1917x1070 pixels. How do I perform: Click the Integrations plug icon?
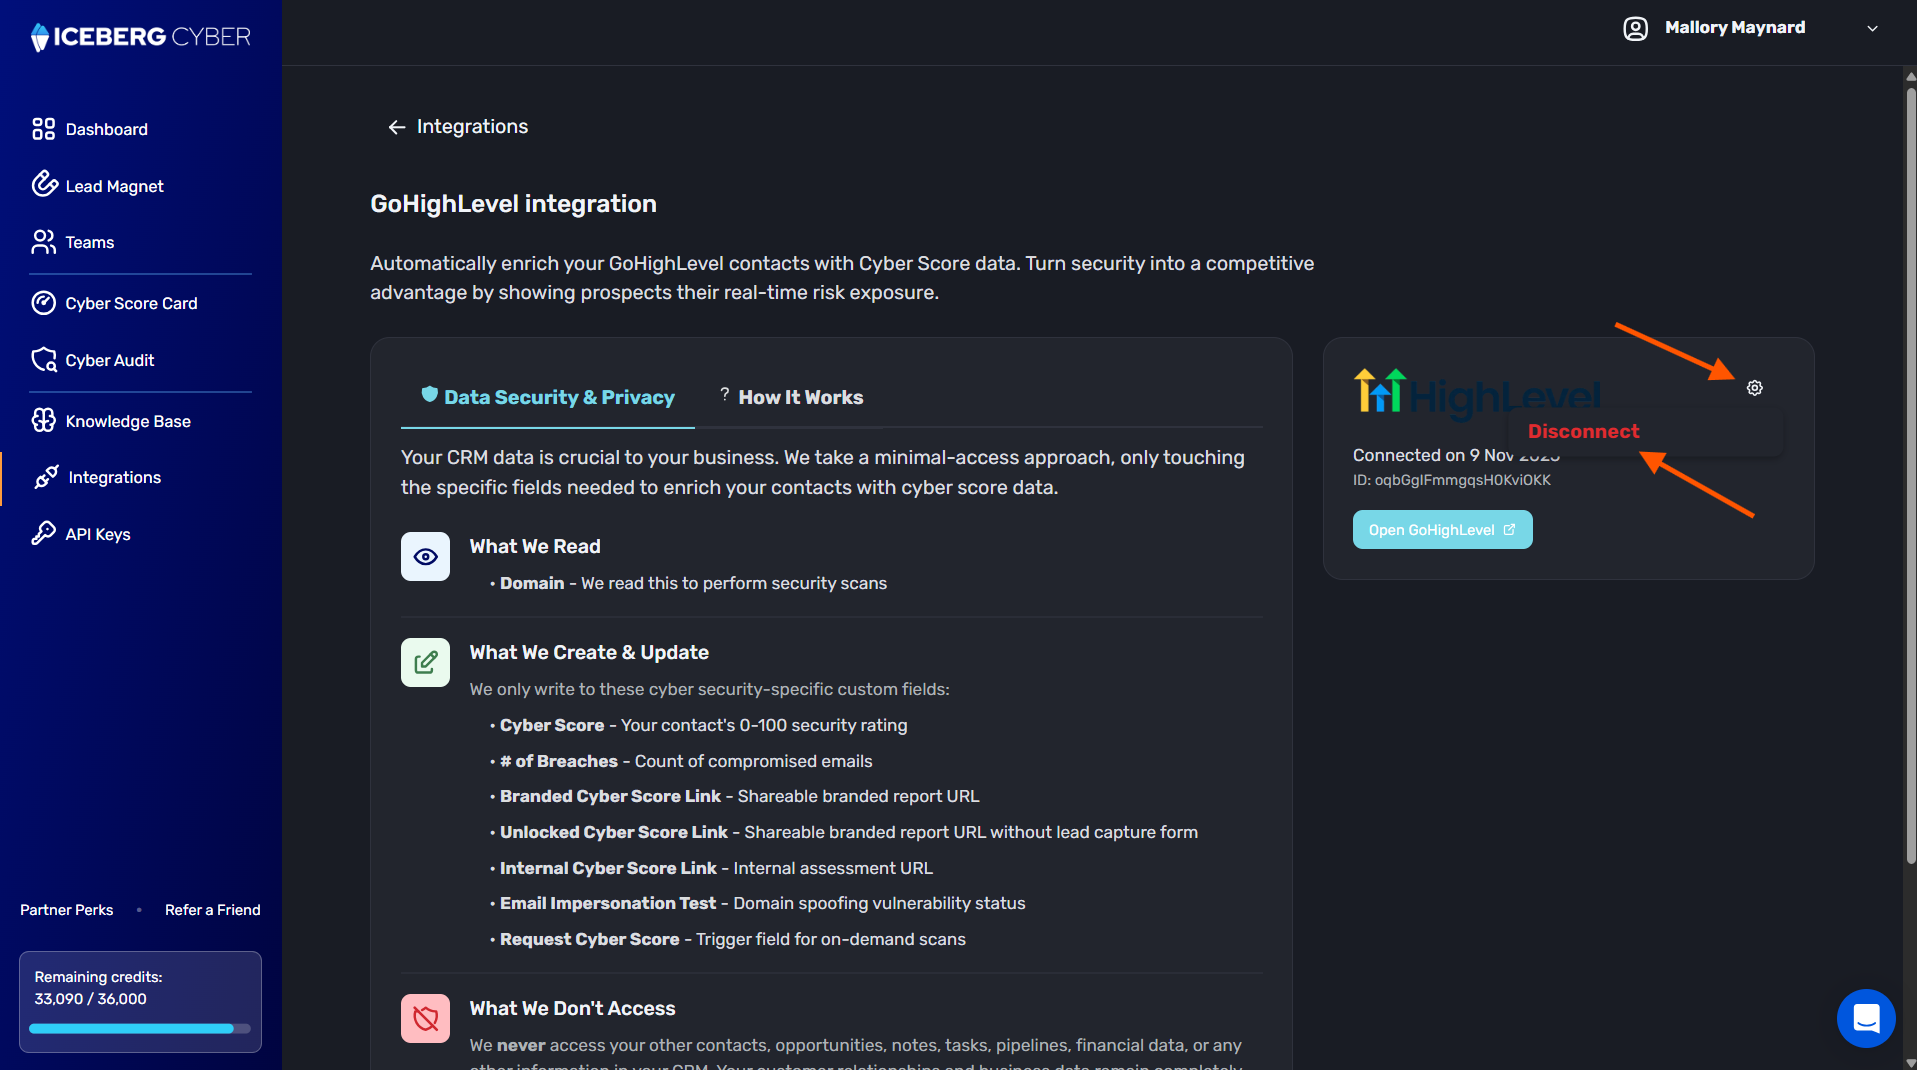tap(46, 477)
